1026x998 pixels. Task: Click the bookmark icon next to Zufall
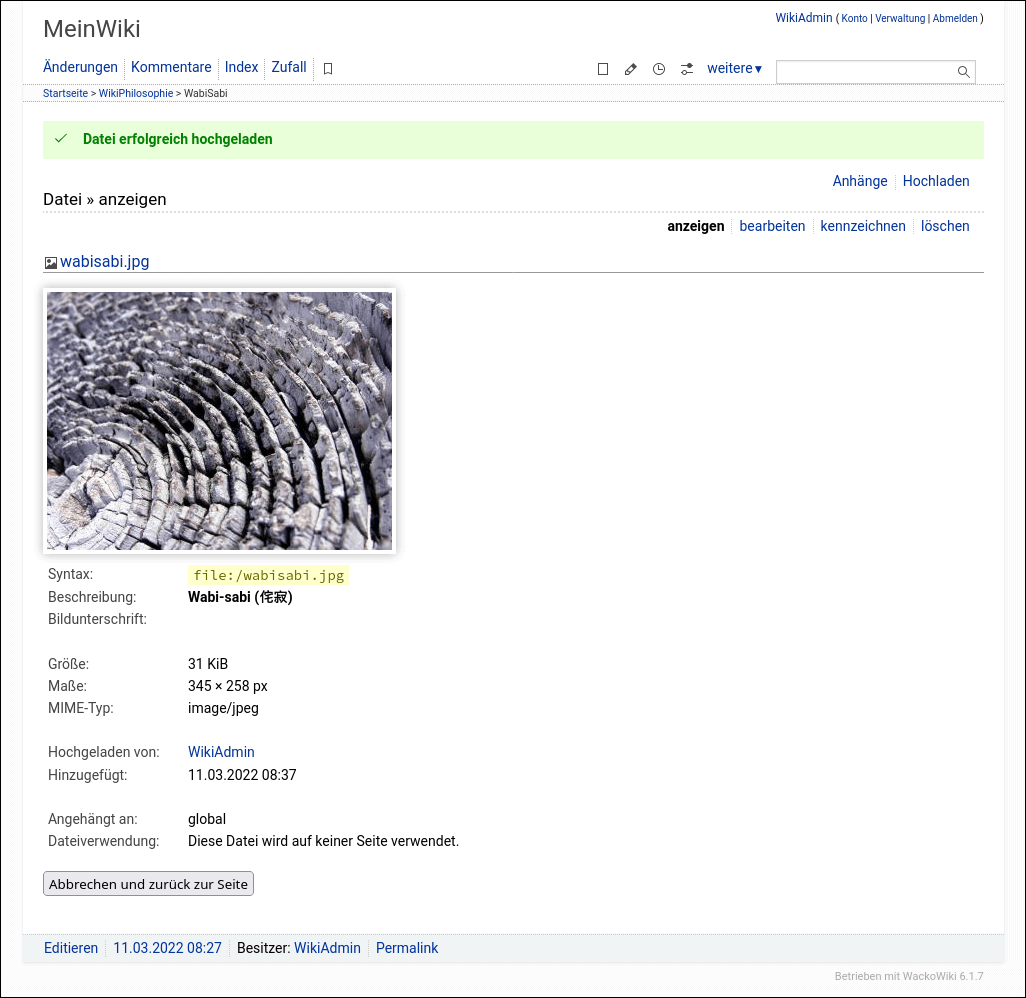coord(328,68)
